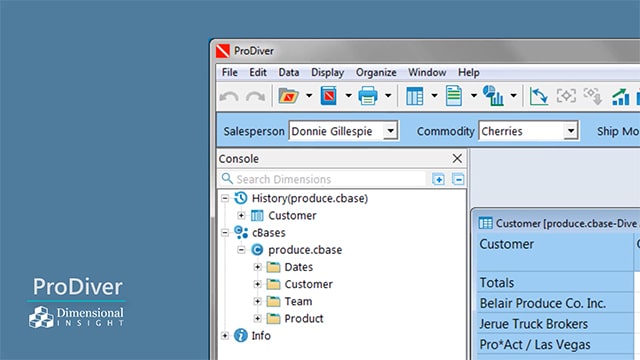The height and width of the screenshot is (360, 640).
Task: Select Pro*Act / Las Vegas row
Action: [556, 344]
